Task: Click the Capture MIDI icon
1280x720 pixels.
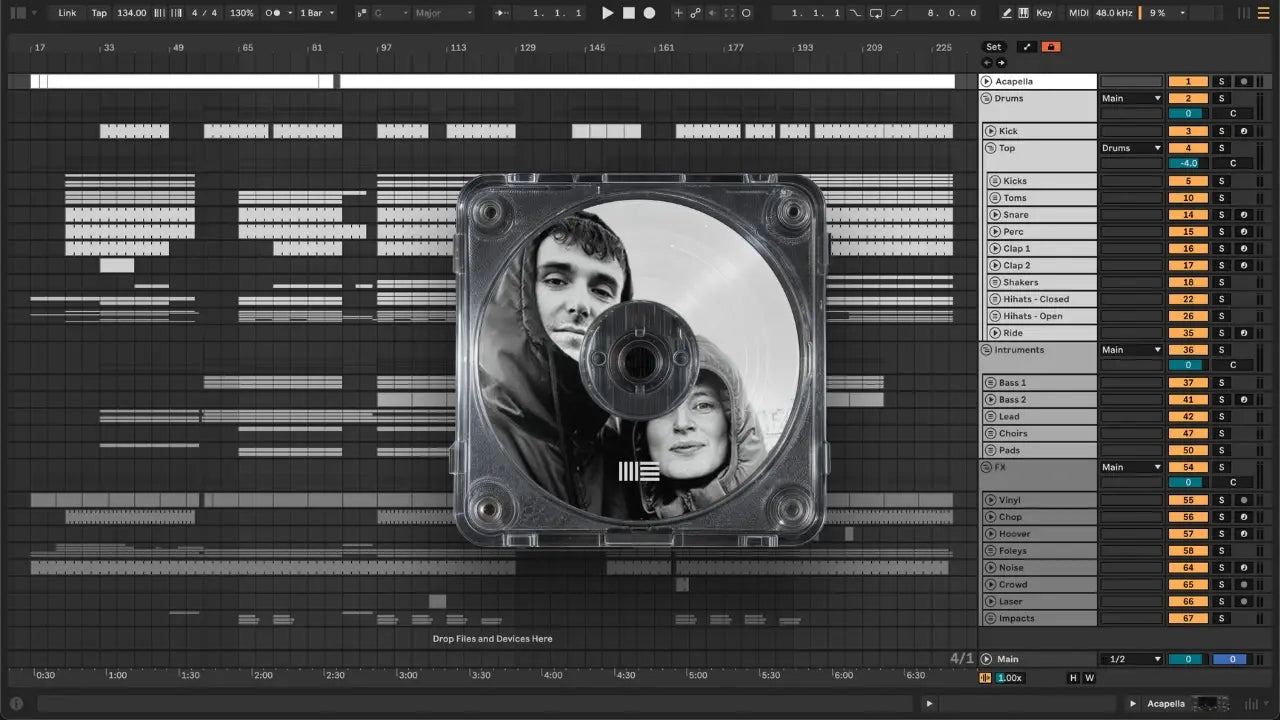Action: click(729, 13)
